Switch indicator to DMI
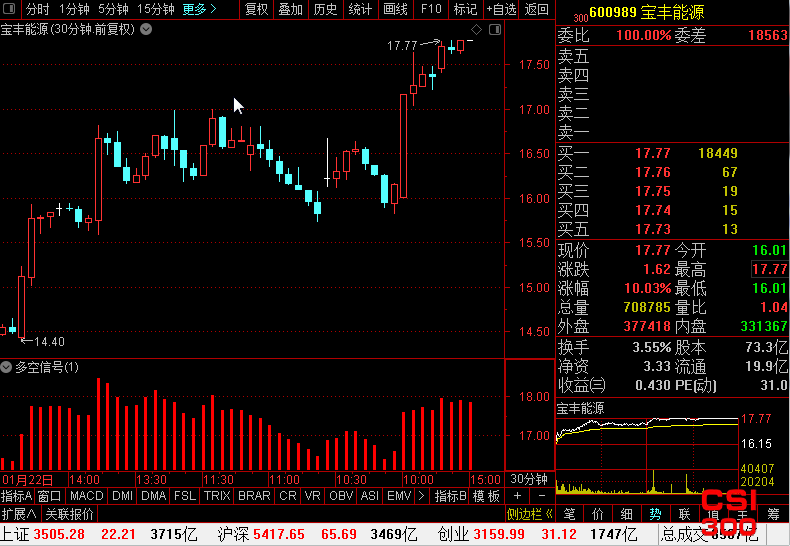790x546 pixels. pyautogui.click(x=123, y=496)
